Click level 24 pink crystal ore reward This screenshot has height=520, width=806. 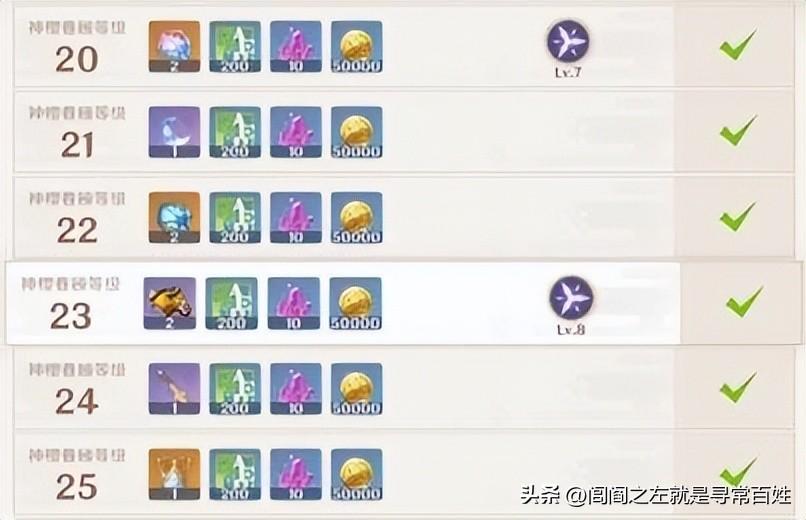point(296,389)
